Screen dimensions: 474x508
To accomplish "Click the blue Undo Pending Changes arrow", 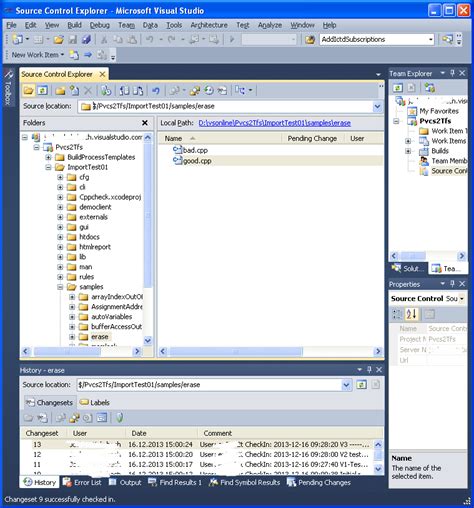I will [x=156, y=90].
